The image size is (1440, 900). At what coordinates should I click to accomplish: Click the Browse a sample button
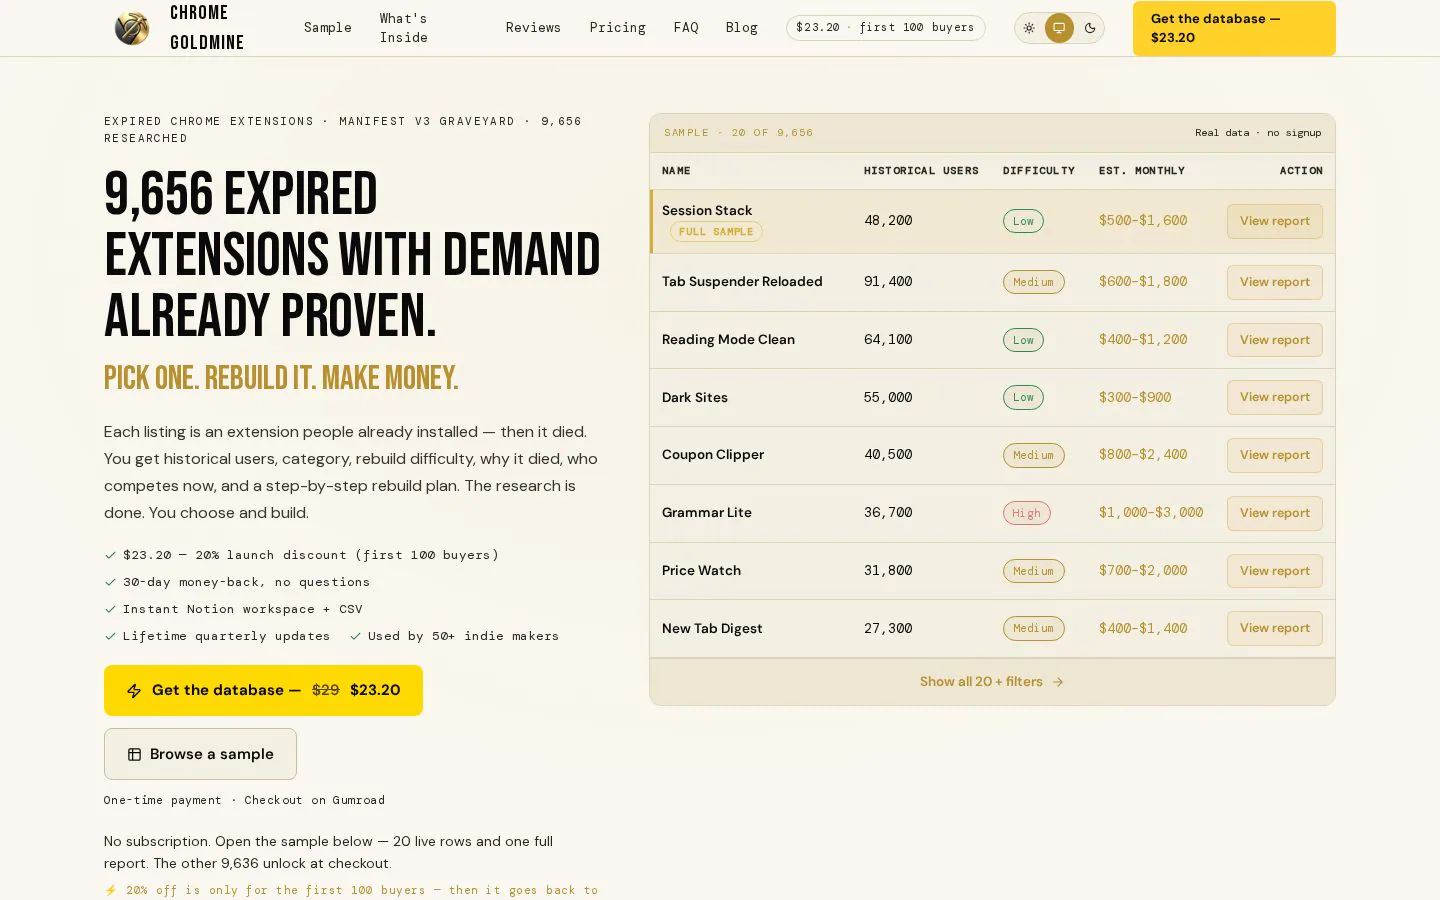200,754
